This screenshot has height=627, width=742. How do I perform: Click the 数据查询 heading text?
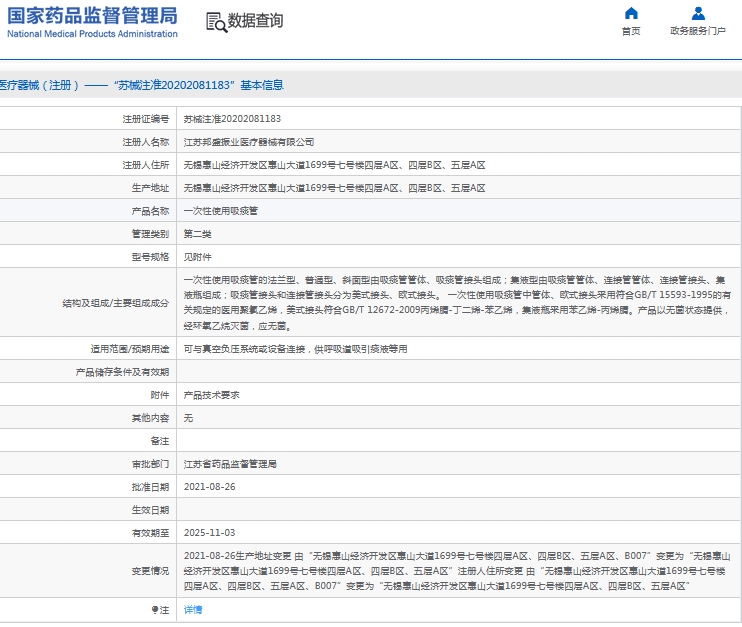pos(256,21)
